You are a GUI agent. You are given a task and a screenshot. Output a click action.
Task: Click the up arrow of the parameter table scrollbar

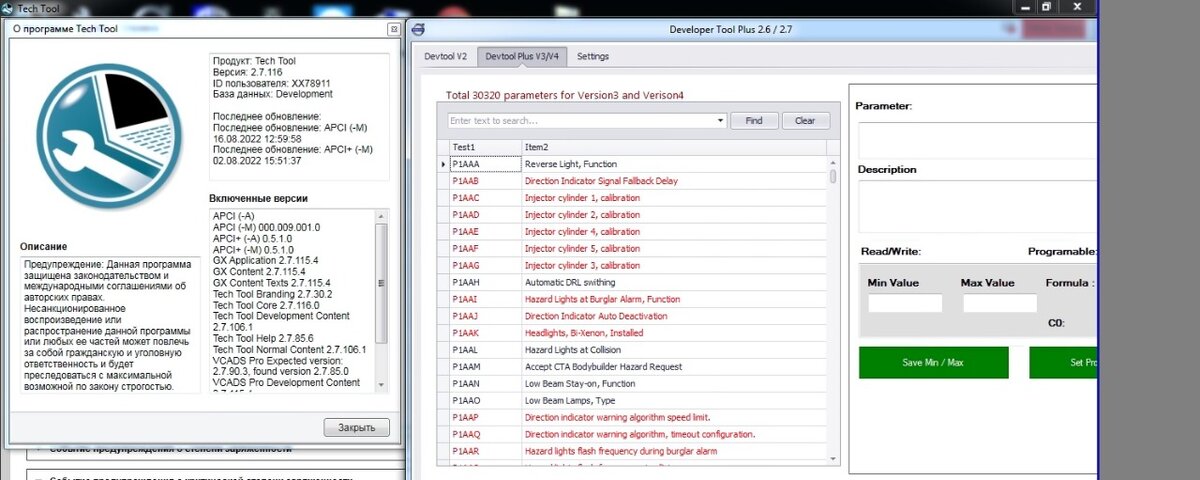833,163
